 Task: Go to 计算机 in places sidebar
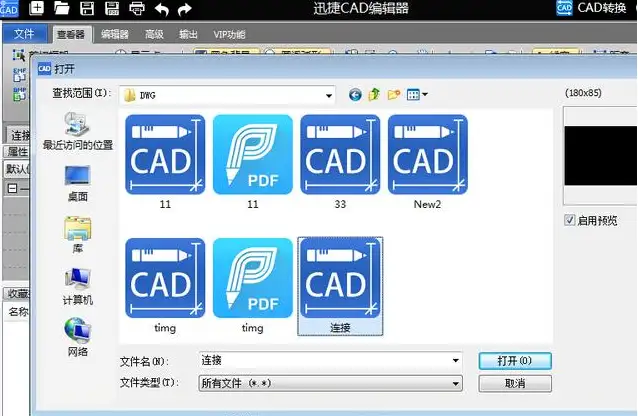[x=78, y=287]
